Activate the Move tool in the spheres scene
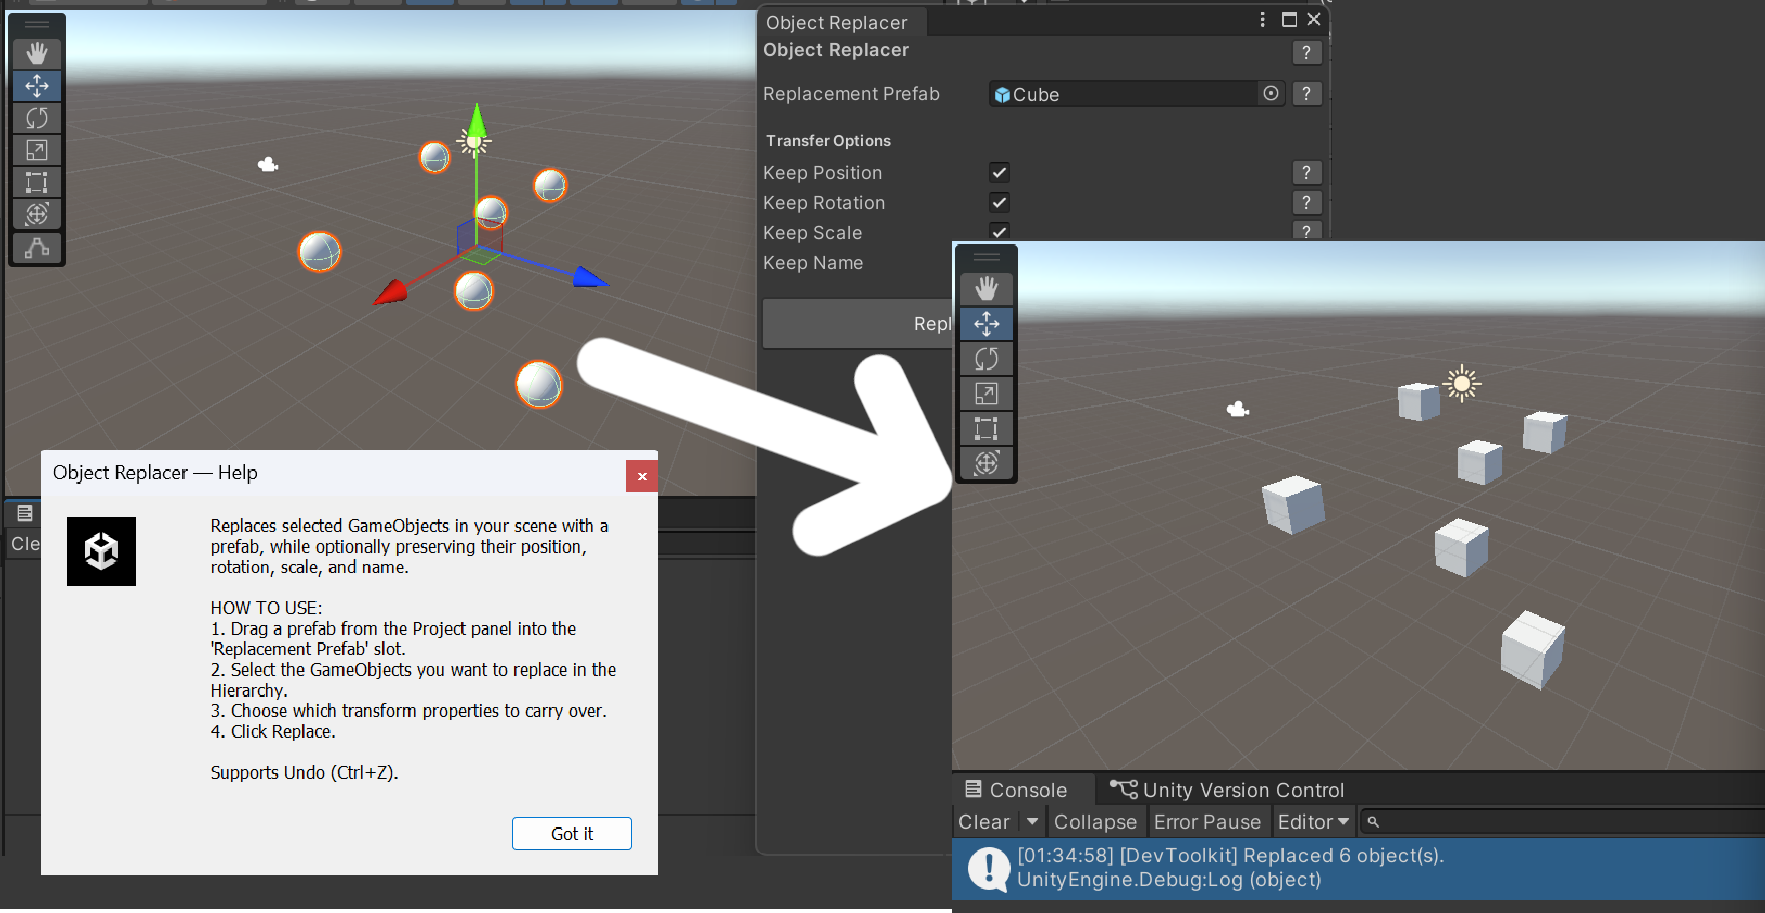Viewport: 1765px width, 913px height. click(x=37, y=86)
